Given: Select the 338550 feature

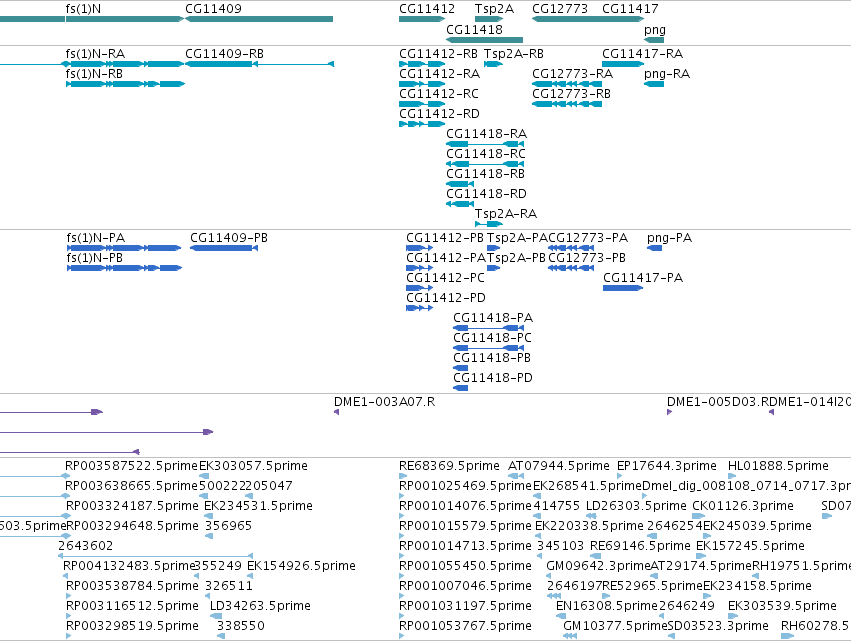Looking at the screenshot, I should click(x=221, y=636).
